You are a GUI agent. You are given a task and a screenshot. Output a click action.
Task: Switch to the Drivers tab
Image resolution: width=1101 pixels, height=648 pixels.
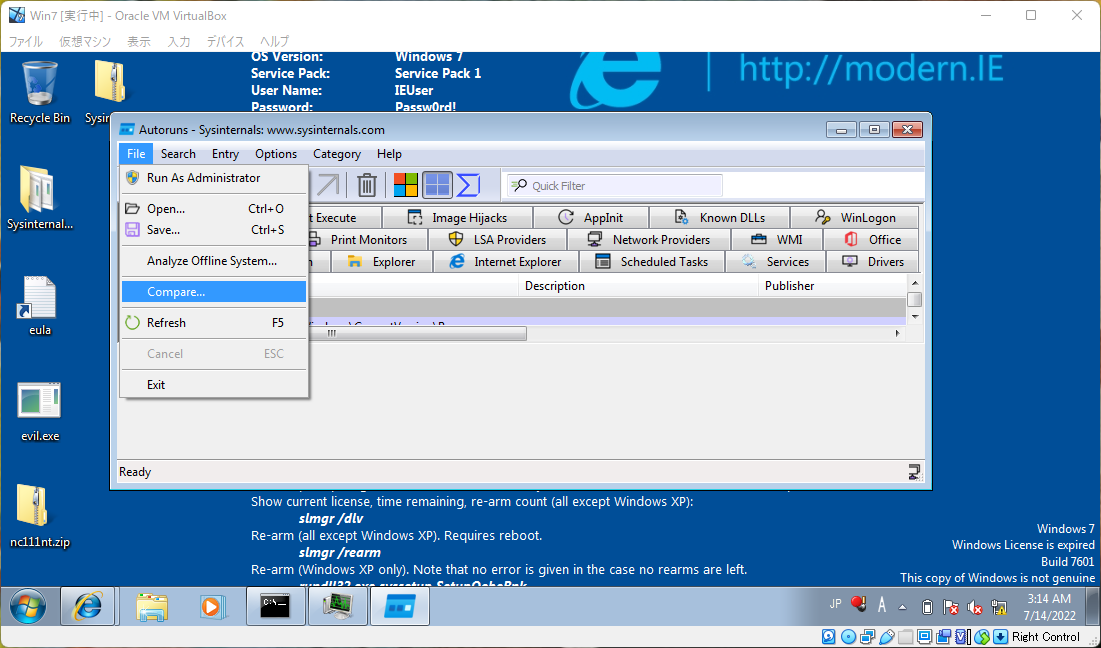873,261
